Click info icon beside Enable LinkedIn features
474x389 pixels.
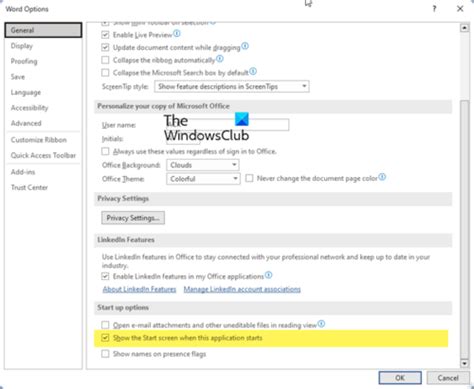268,275
